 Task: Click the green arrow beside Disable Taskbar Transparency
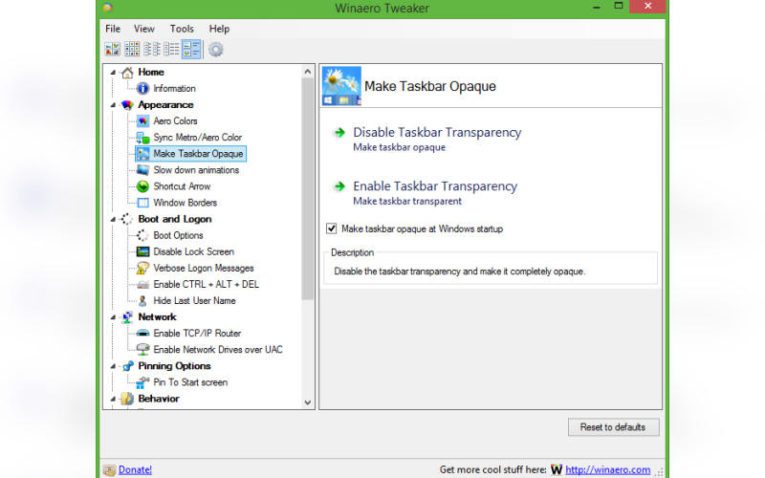339,132
